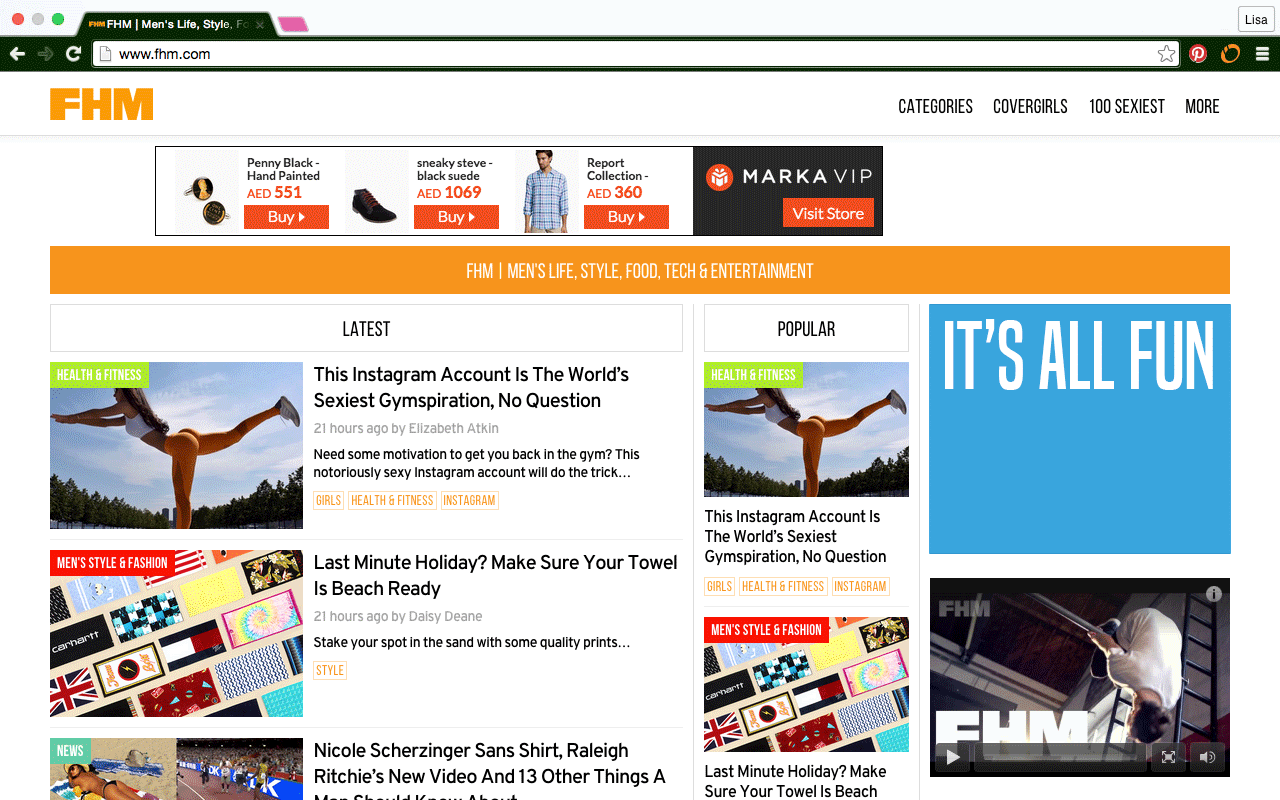Open the Chrome hamburger menu
Screen dimensions: 1280x800
point(1262,54)
